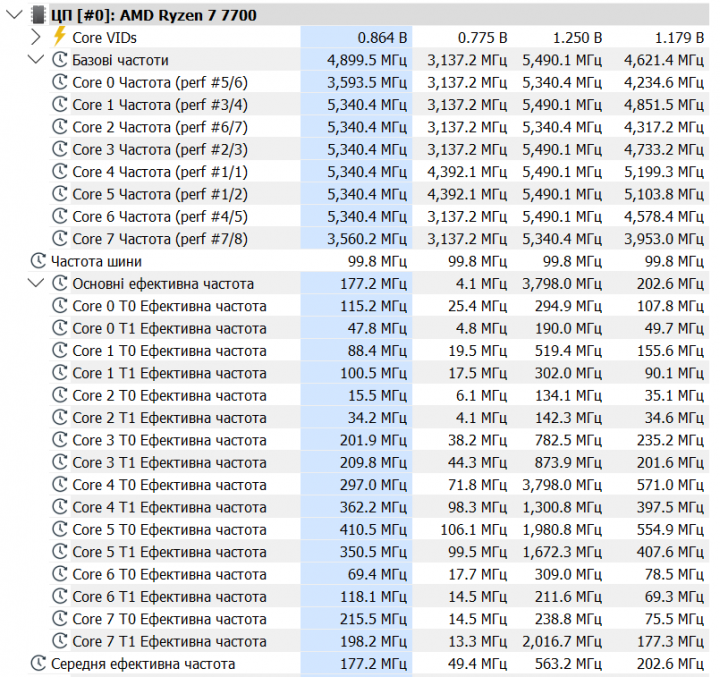The height and width of the screenshot is (677, 720).
Task: Select Core 5 T0 Ефективна частота label
Action: [169, 530]
